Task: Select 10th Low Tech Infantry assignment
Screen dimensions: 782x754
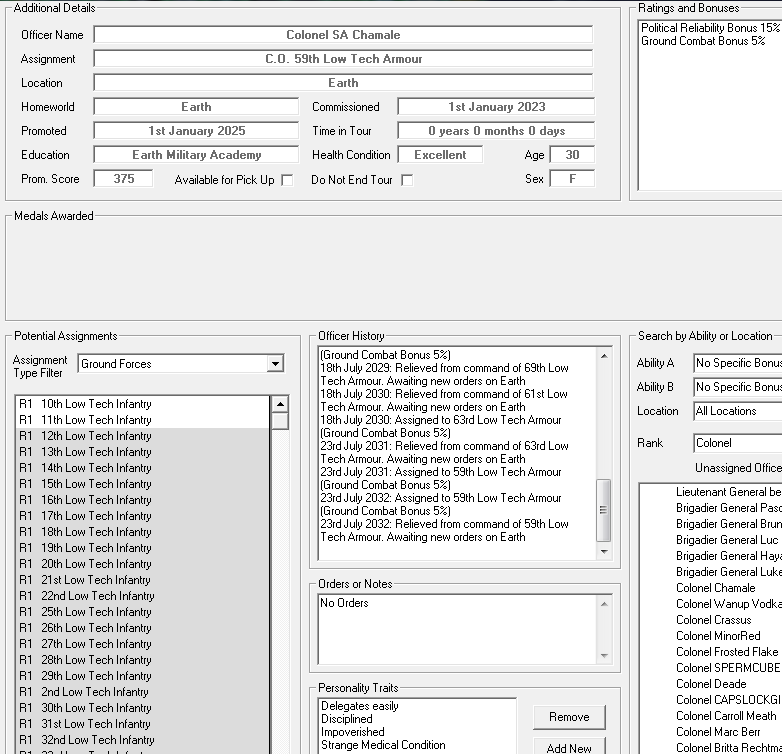Action: (143, 404)
